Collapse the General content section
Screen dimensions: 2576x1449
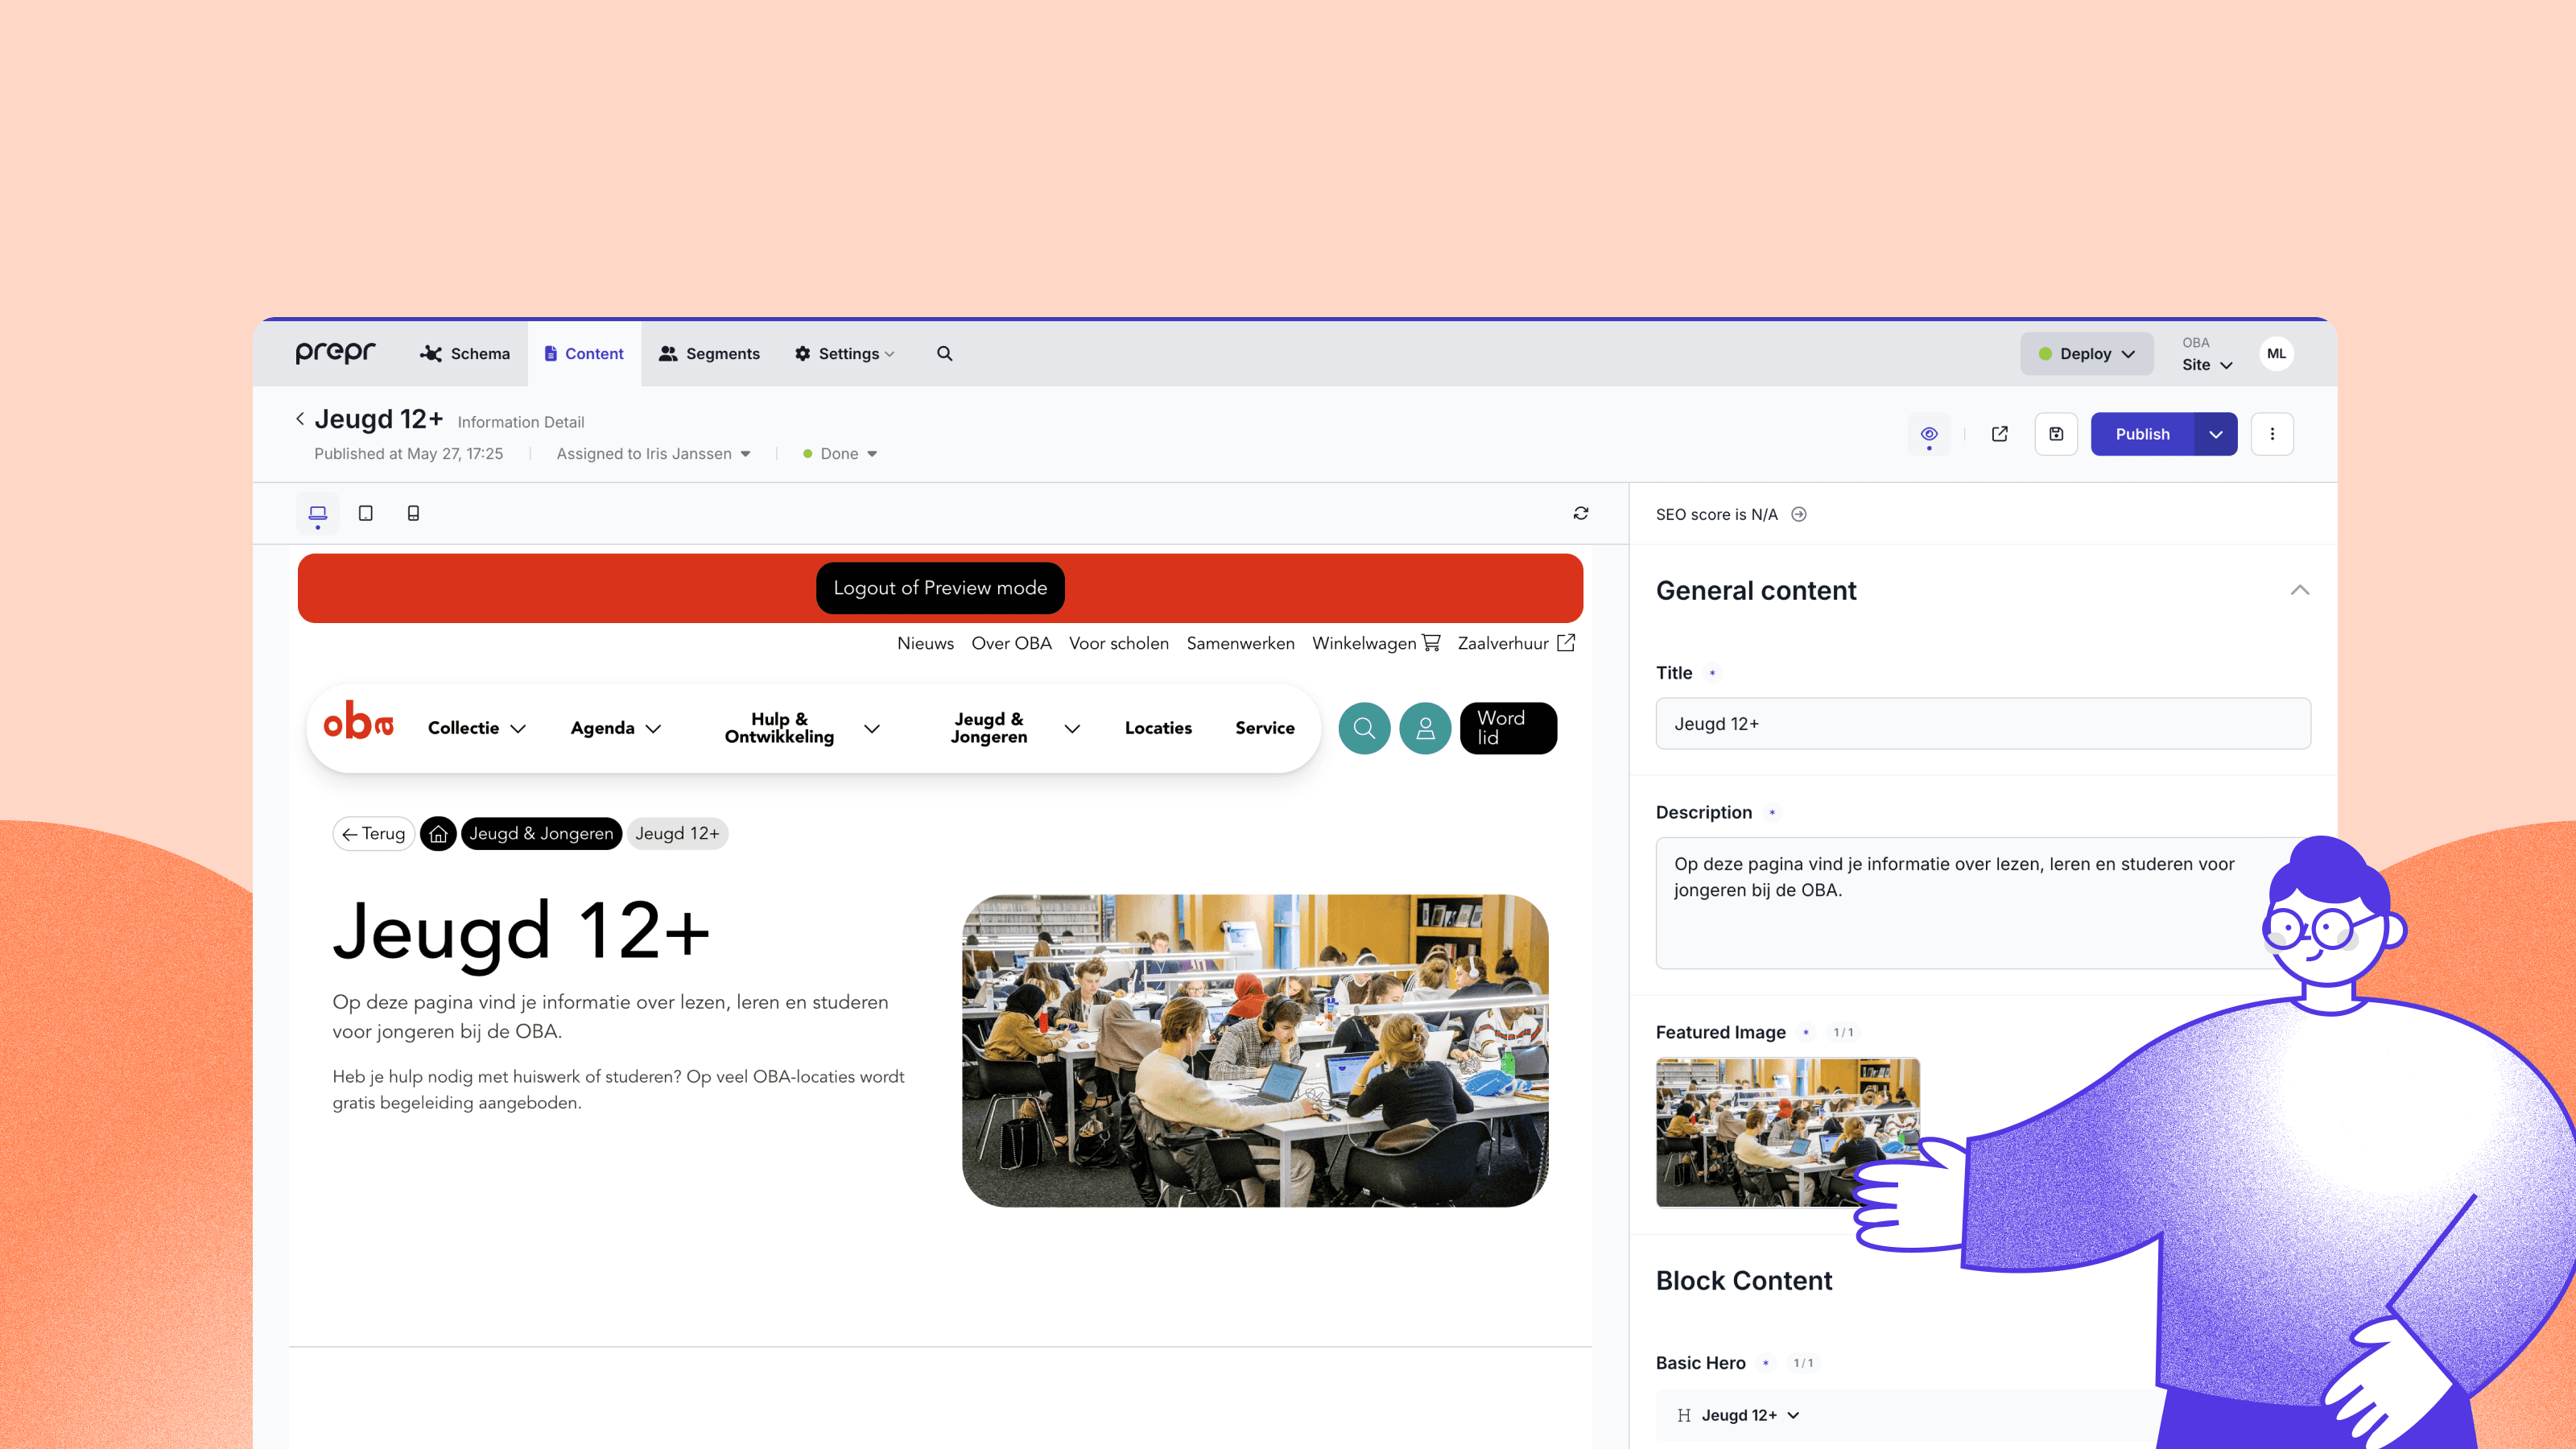pyautogui.click(x=2300, y=590)
